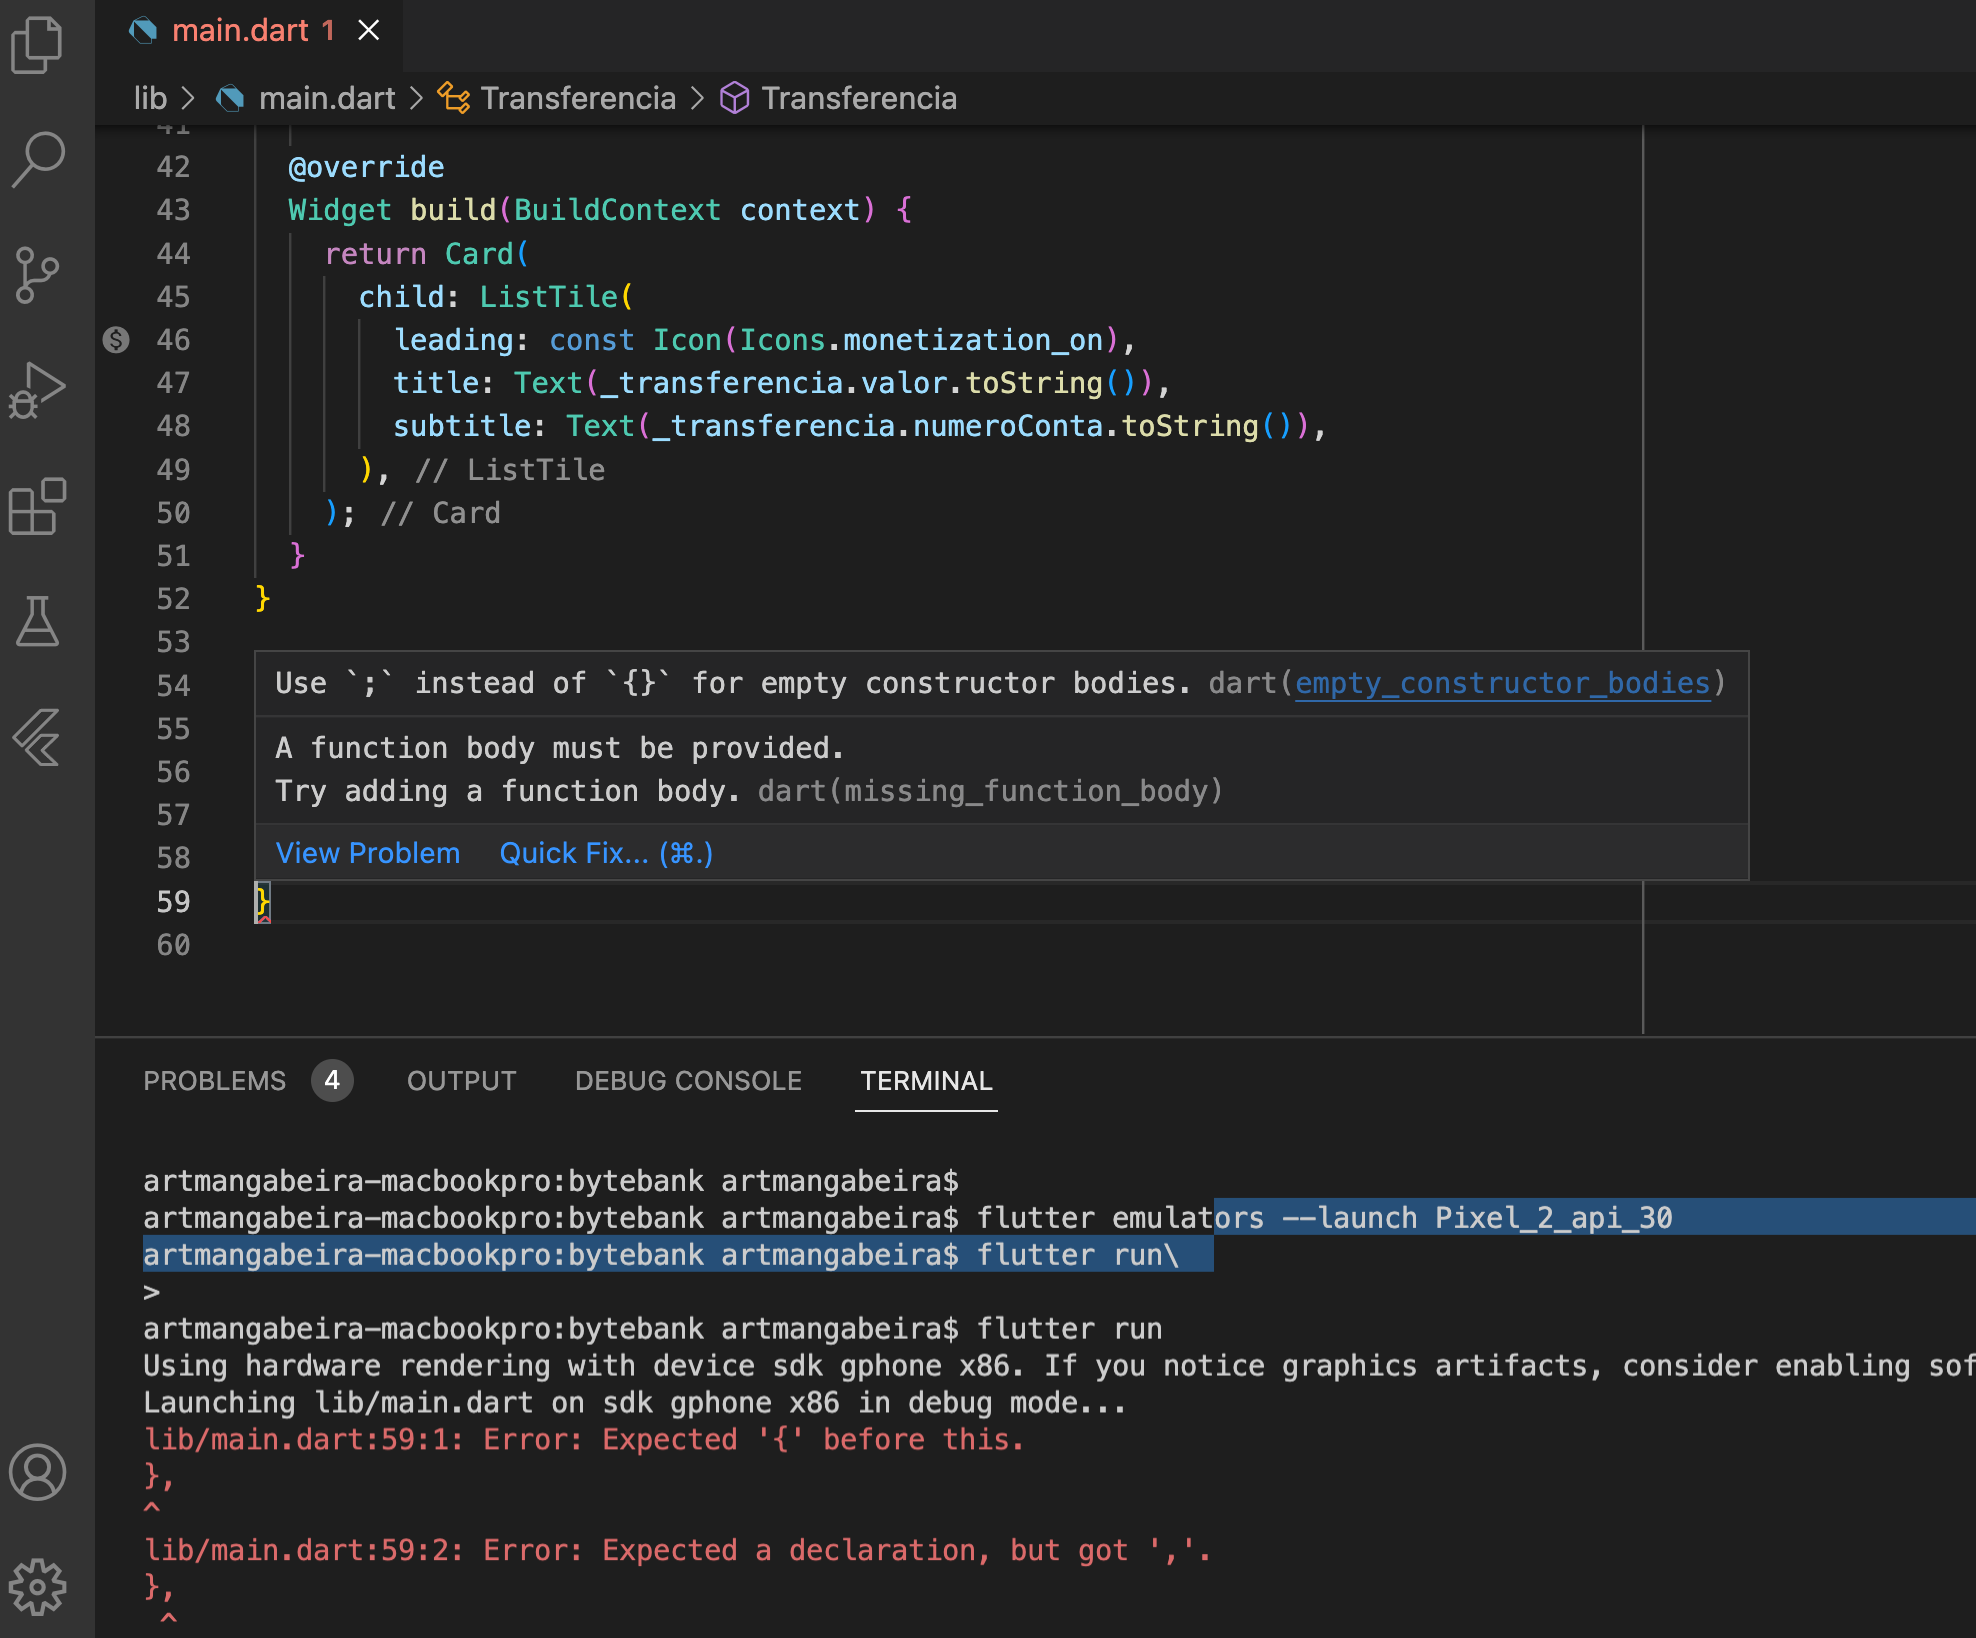Click 'BuildContext context' on line 43

pyautogui.click(x=687, y=210)
